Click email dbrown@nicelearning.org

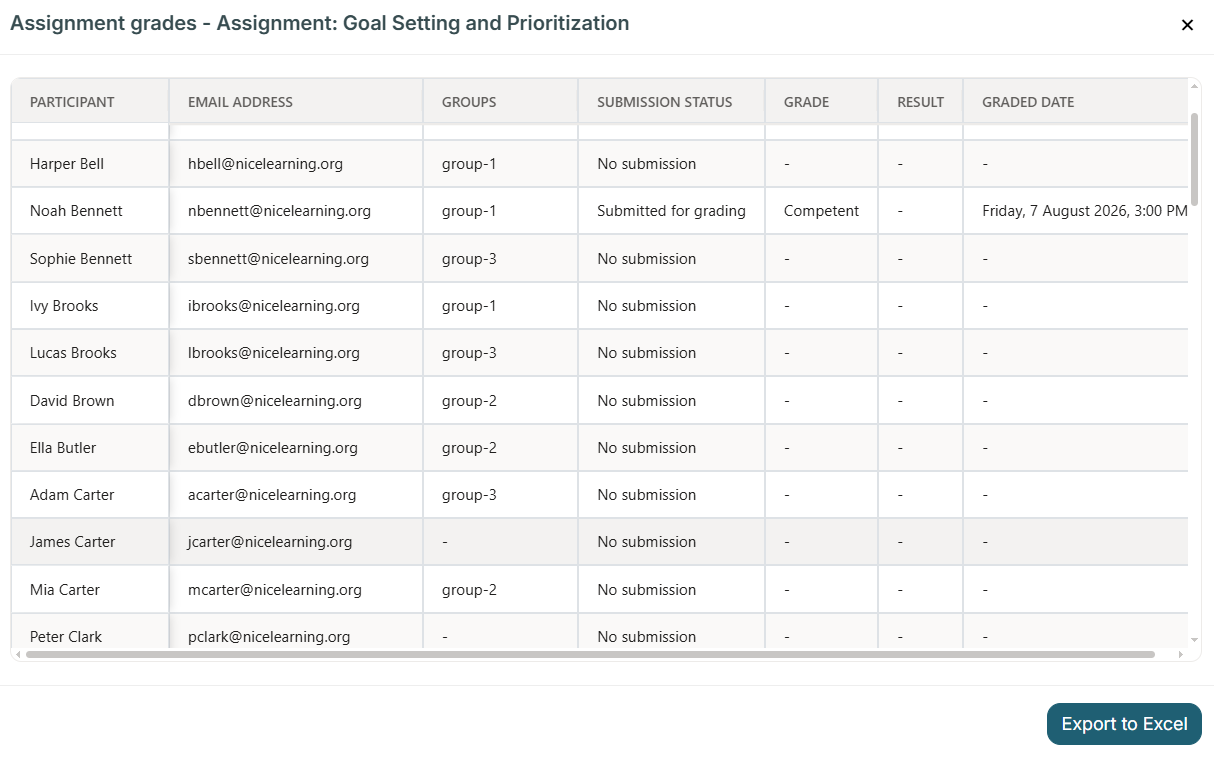275,401
